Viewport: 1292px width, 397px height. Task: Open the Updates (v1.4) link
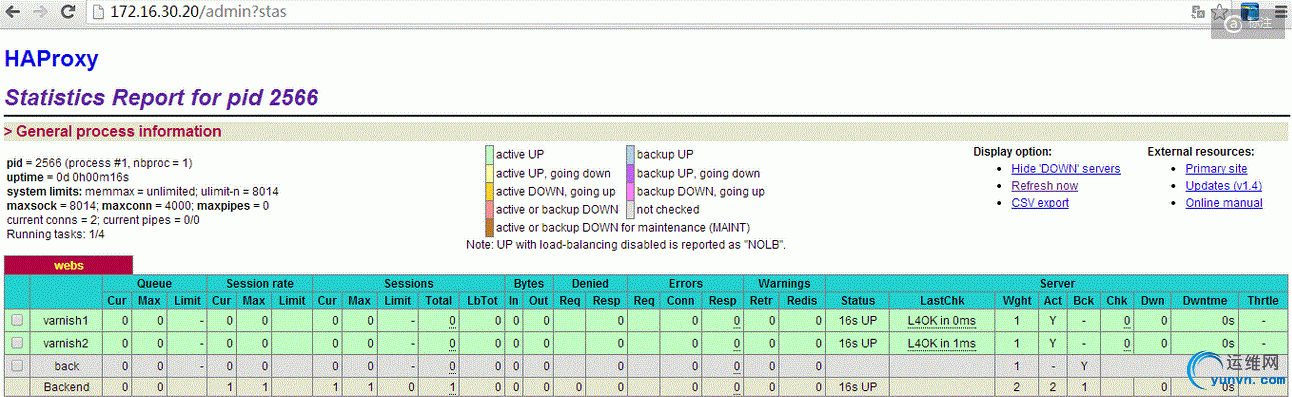pos(1223,186)
